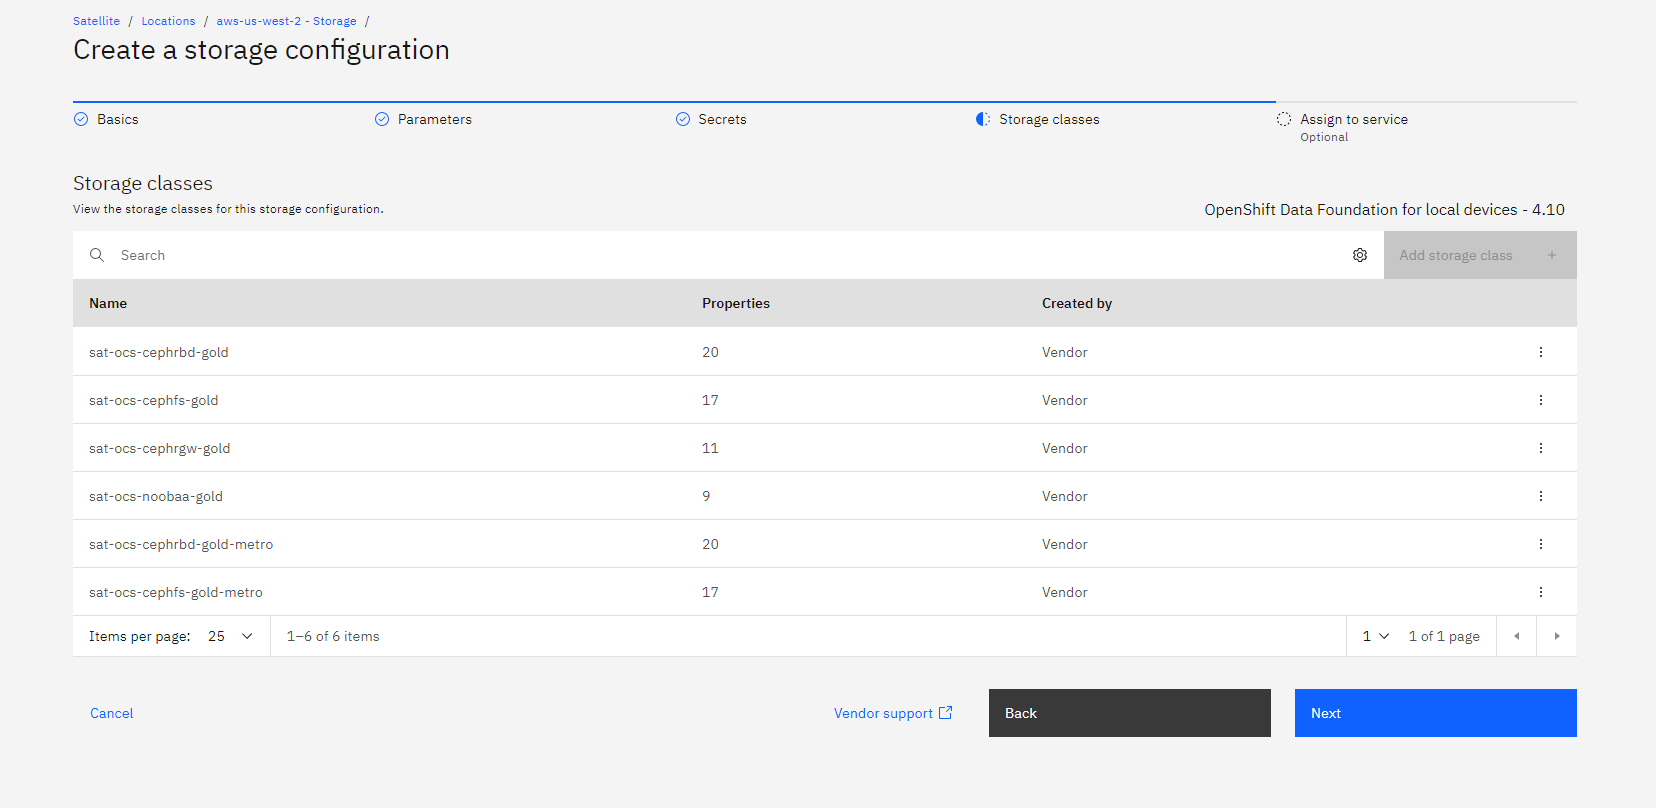Viewport: 1656px width, 808px height.
Task: Open the Items per page dropdown
Action: point(231,636)
